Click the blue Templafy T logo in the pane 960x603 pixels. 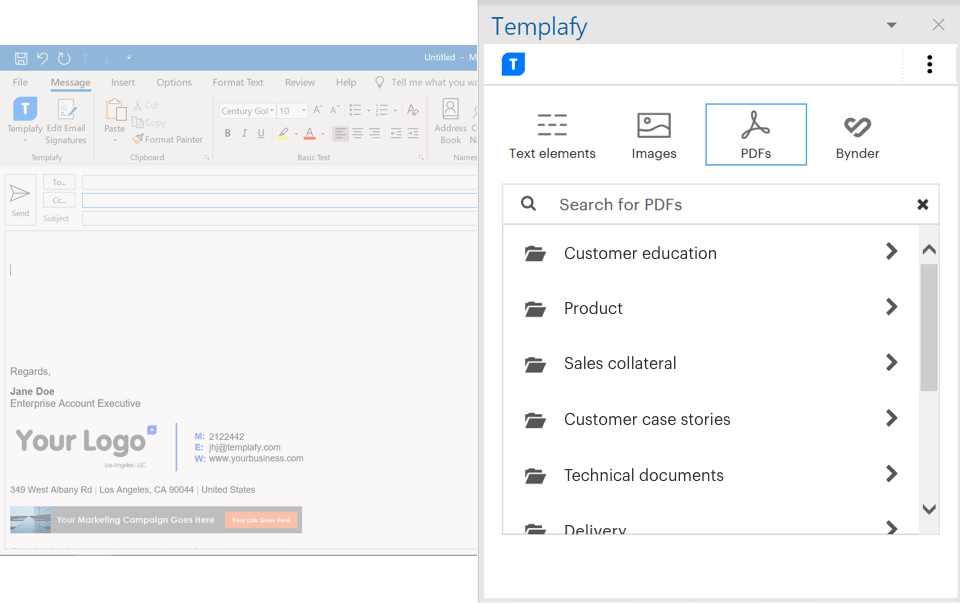[513, 64]
